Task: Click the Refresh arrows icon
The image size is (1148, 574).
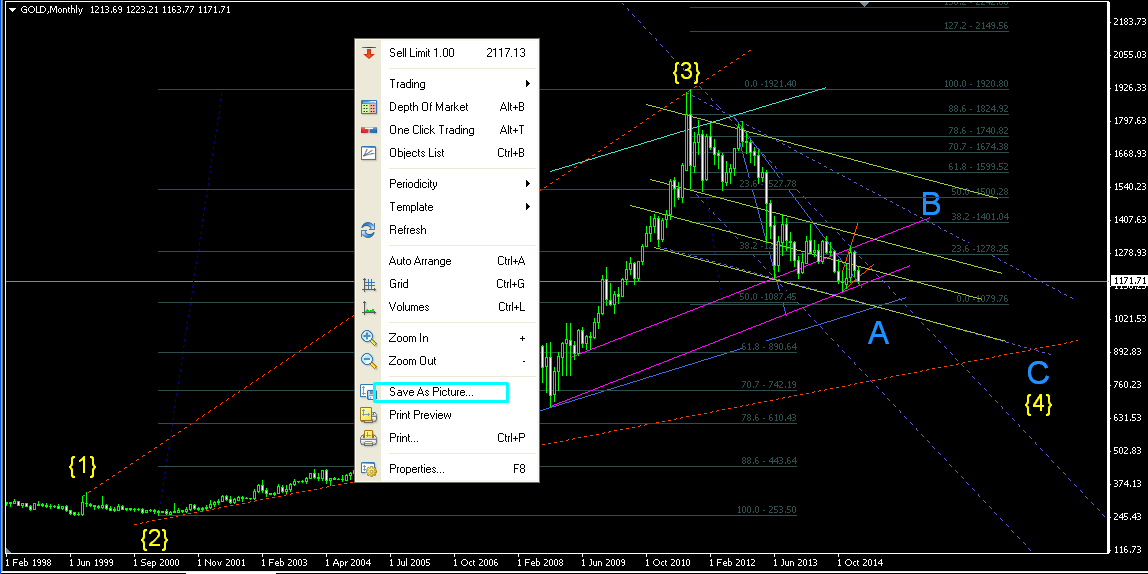Action: coord(368,230)
